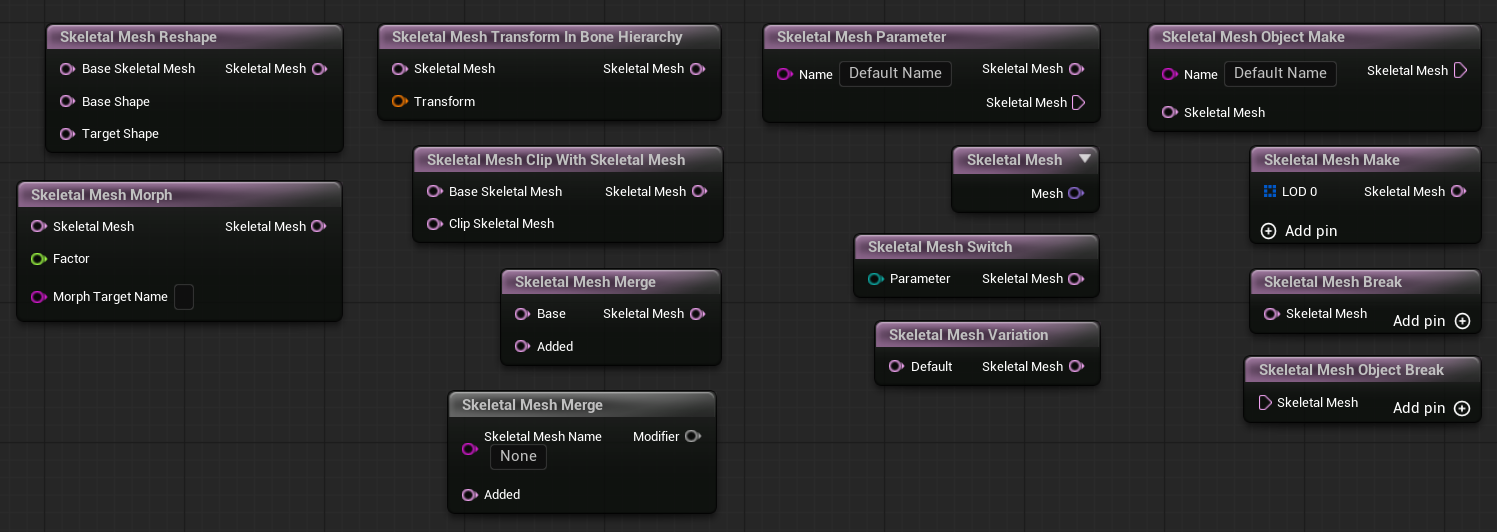Click the Skeletal Mesh object pin on Object Break
Screen dimensions: 1497x532
[1265, 403]
